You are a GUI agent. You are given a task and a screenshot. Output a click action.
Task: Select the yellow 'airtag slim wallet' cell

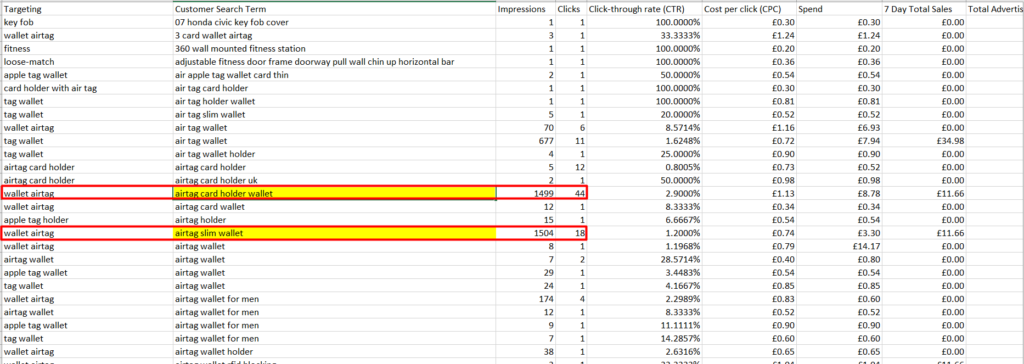[x=334, y=233]
